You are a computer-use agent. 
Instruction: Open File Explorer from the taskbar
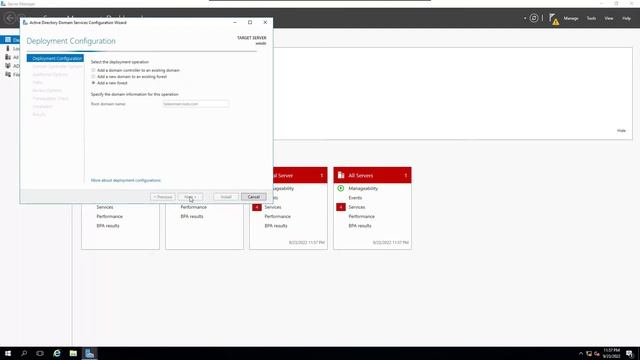73,353
